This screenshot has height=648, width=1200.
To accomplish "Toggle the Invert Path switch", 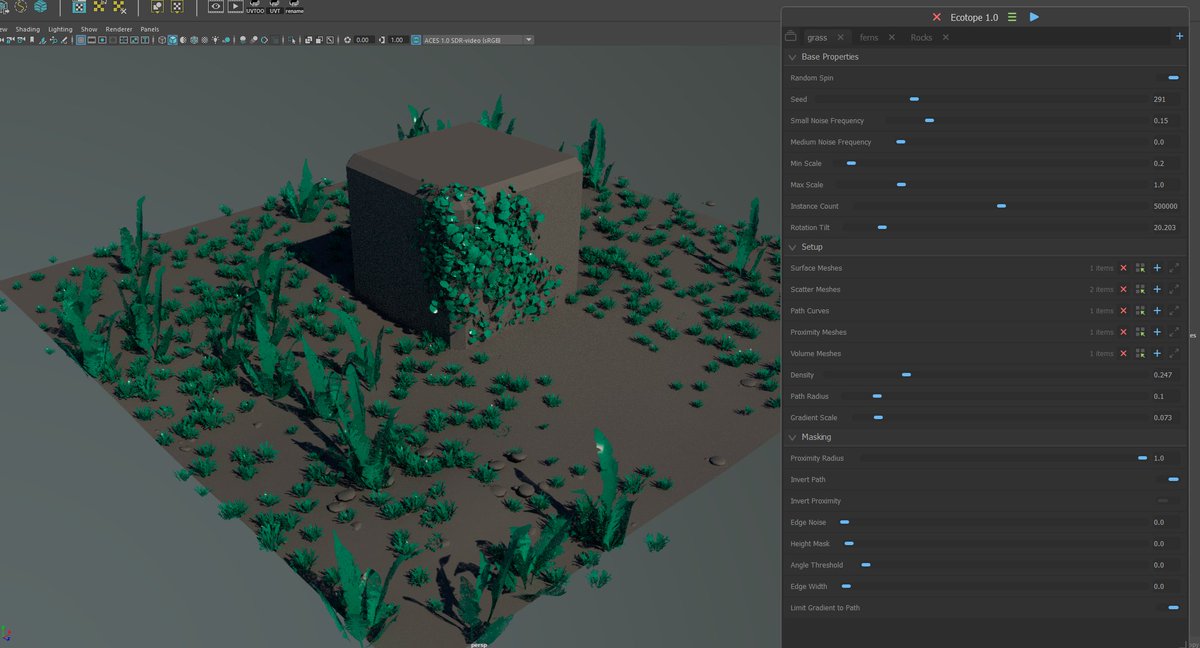I will (1173, 479).
